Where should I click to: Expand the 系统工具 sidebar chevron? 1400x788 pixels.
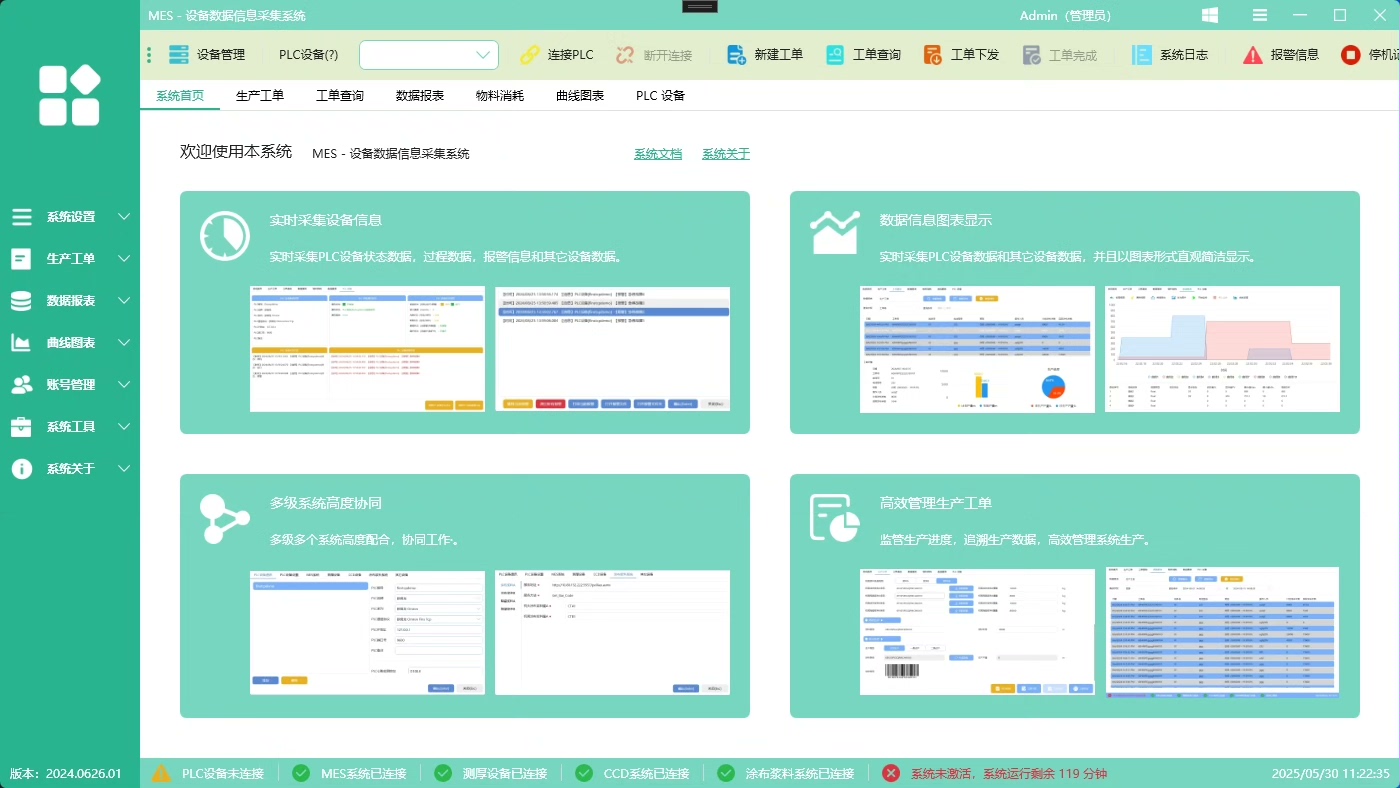124,427
